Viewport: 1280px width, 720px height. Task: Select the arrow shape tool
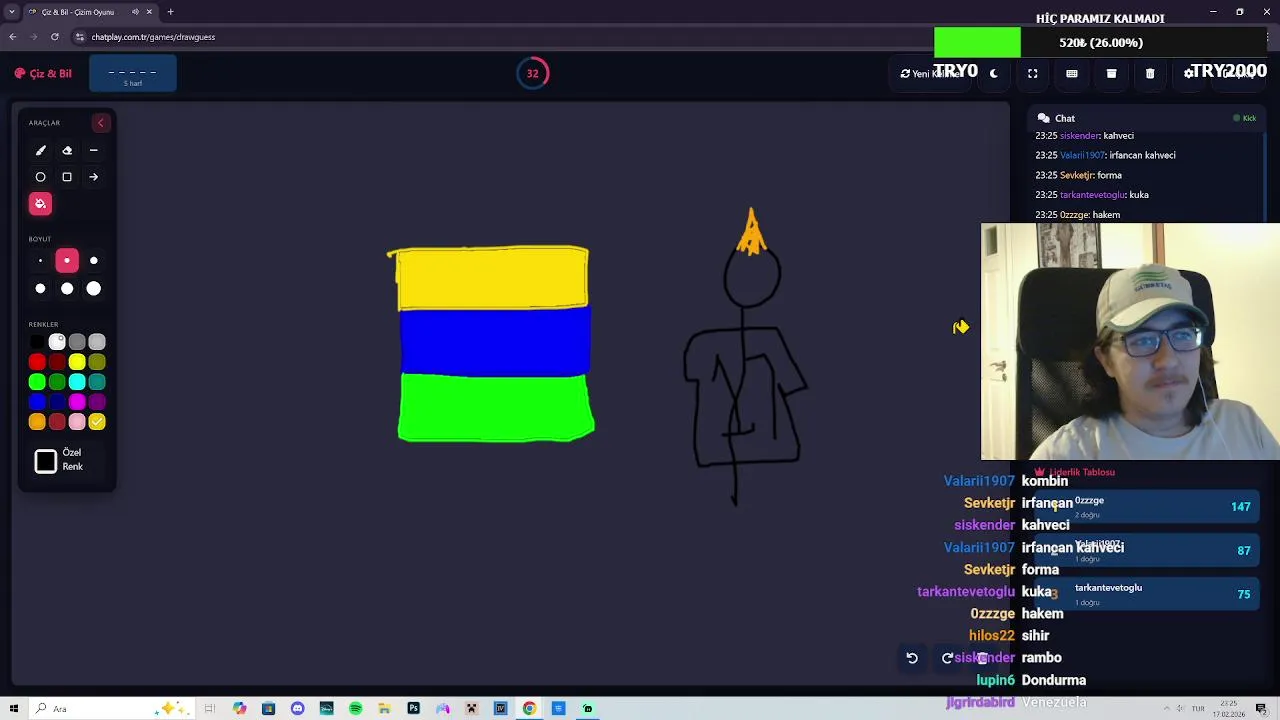(x=93, y=177)
